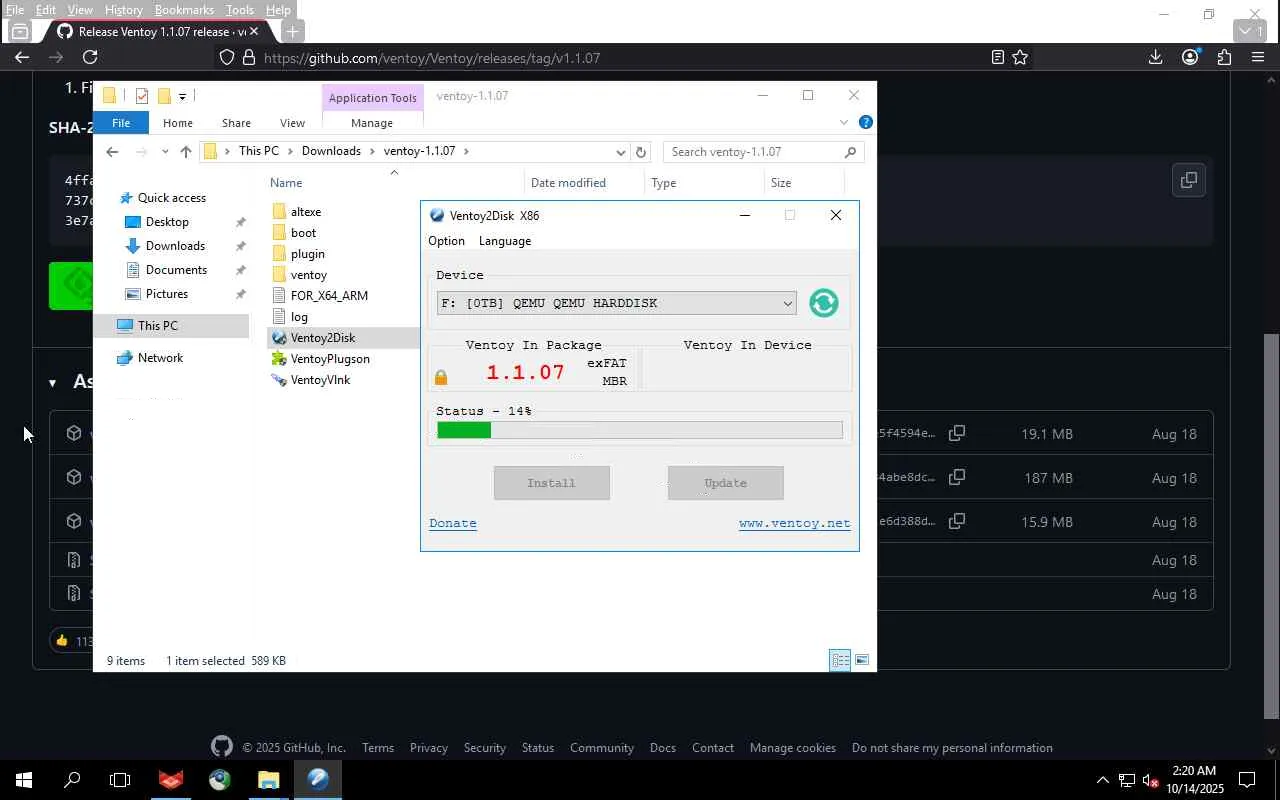This screenshot has width=1280, height=800.
Task: Copy the hash of the 15.9 MB asset
Action: 957,521
